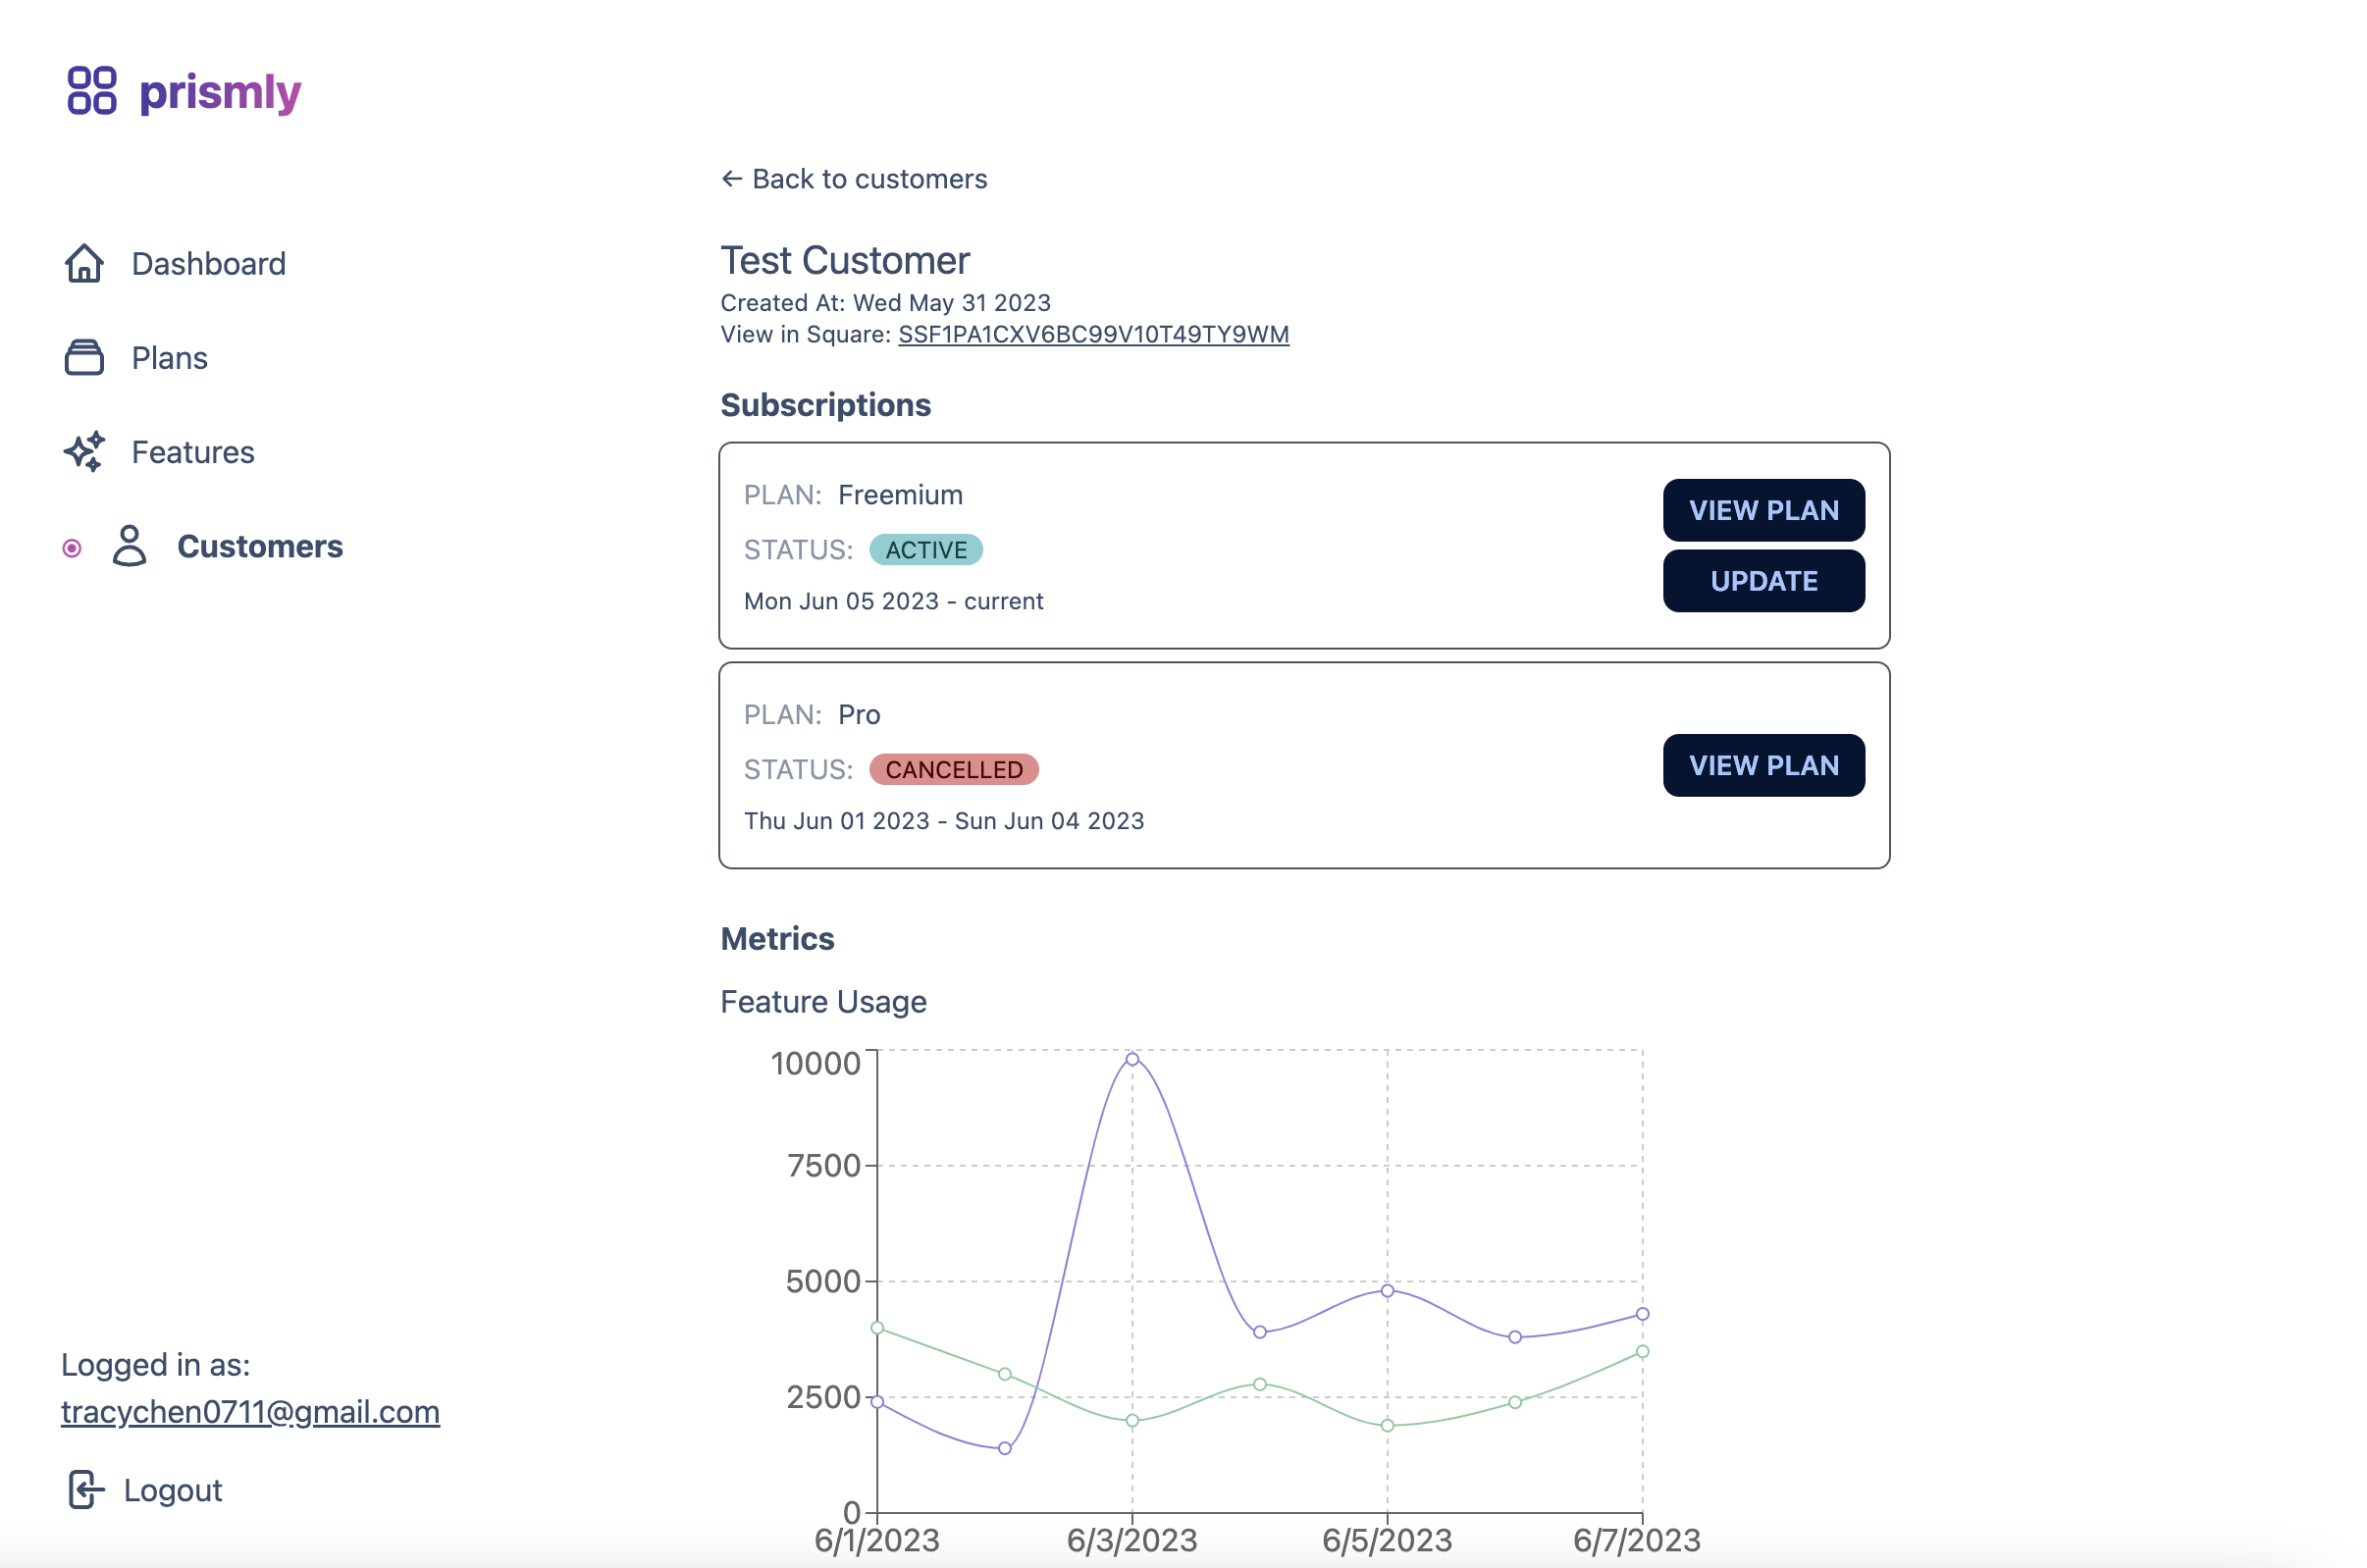
Task: Open the Dashboard menu item
Action: (x=208, y=264)
